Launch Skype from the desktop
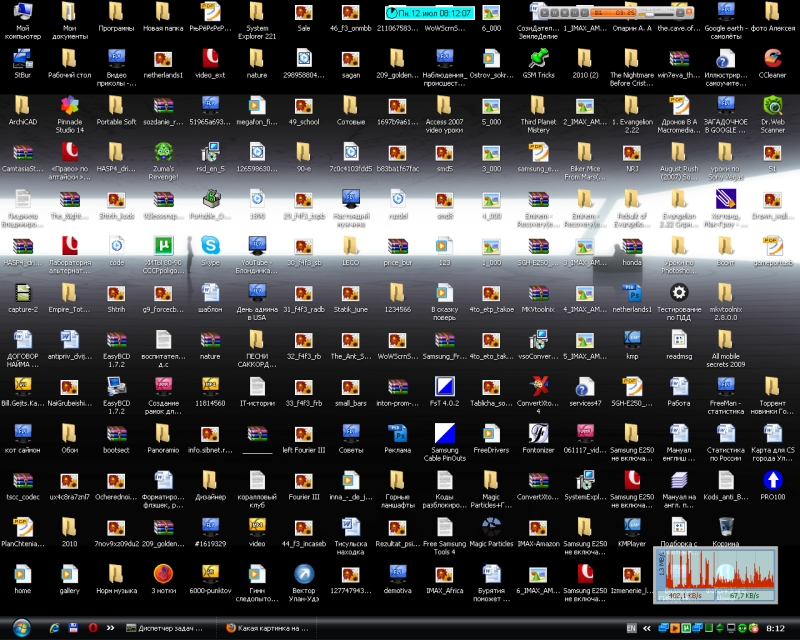 click(210, 246)
